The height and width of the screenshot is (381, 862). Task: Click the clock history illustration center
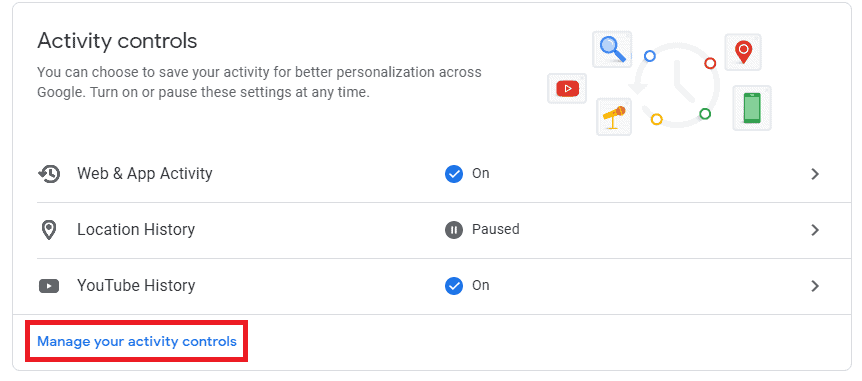pos(677,86)
